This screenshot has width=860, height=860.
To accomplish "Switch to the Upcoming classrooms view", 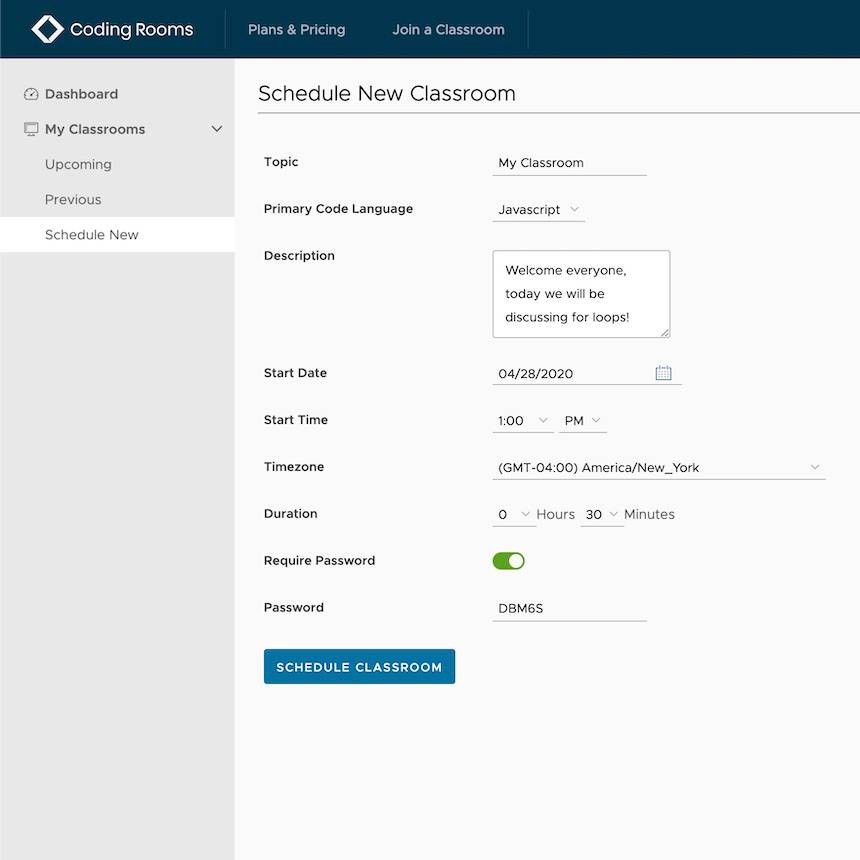I will coord(78,164).
